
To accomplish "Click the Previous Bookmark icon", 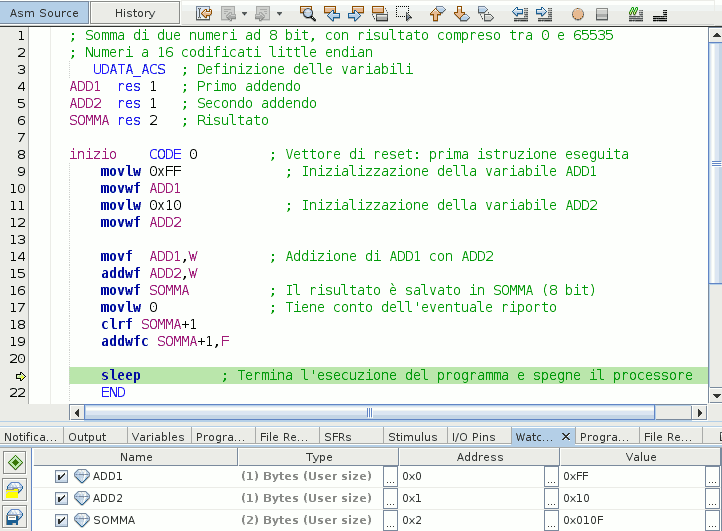I will click(437, 14).
